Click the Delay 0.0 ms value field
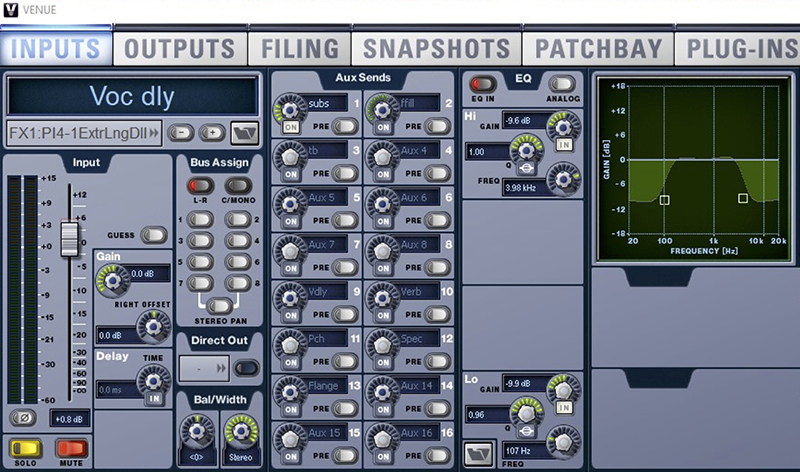800x472 pixels. pos(117,390)
